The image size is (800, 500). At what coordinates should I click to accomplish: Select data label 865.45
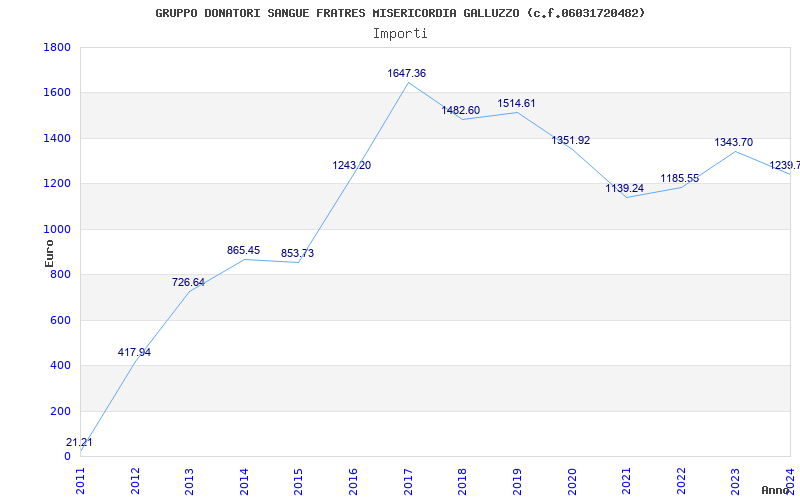(243, 250)
